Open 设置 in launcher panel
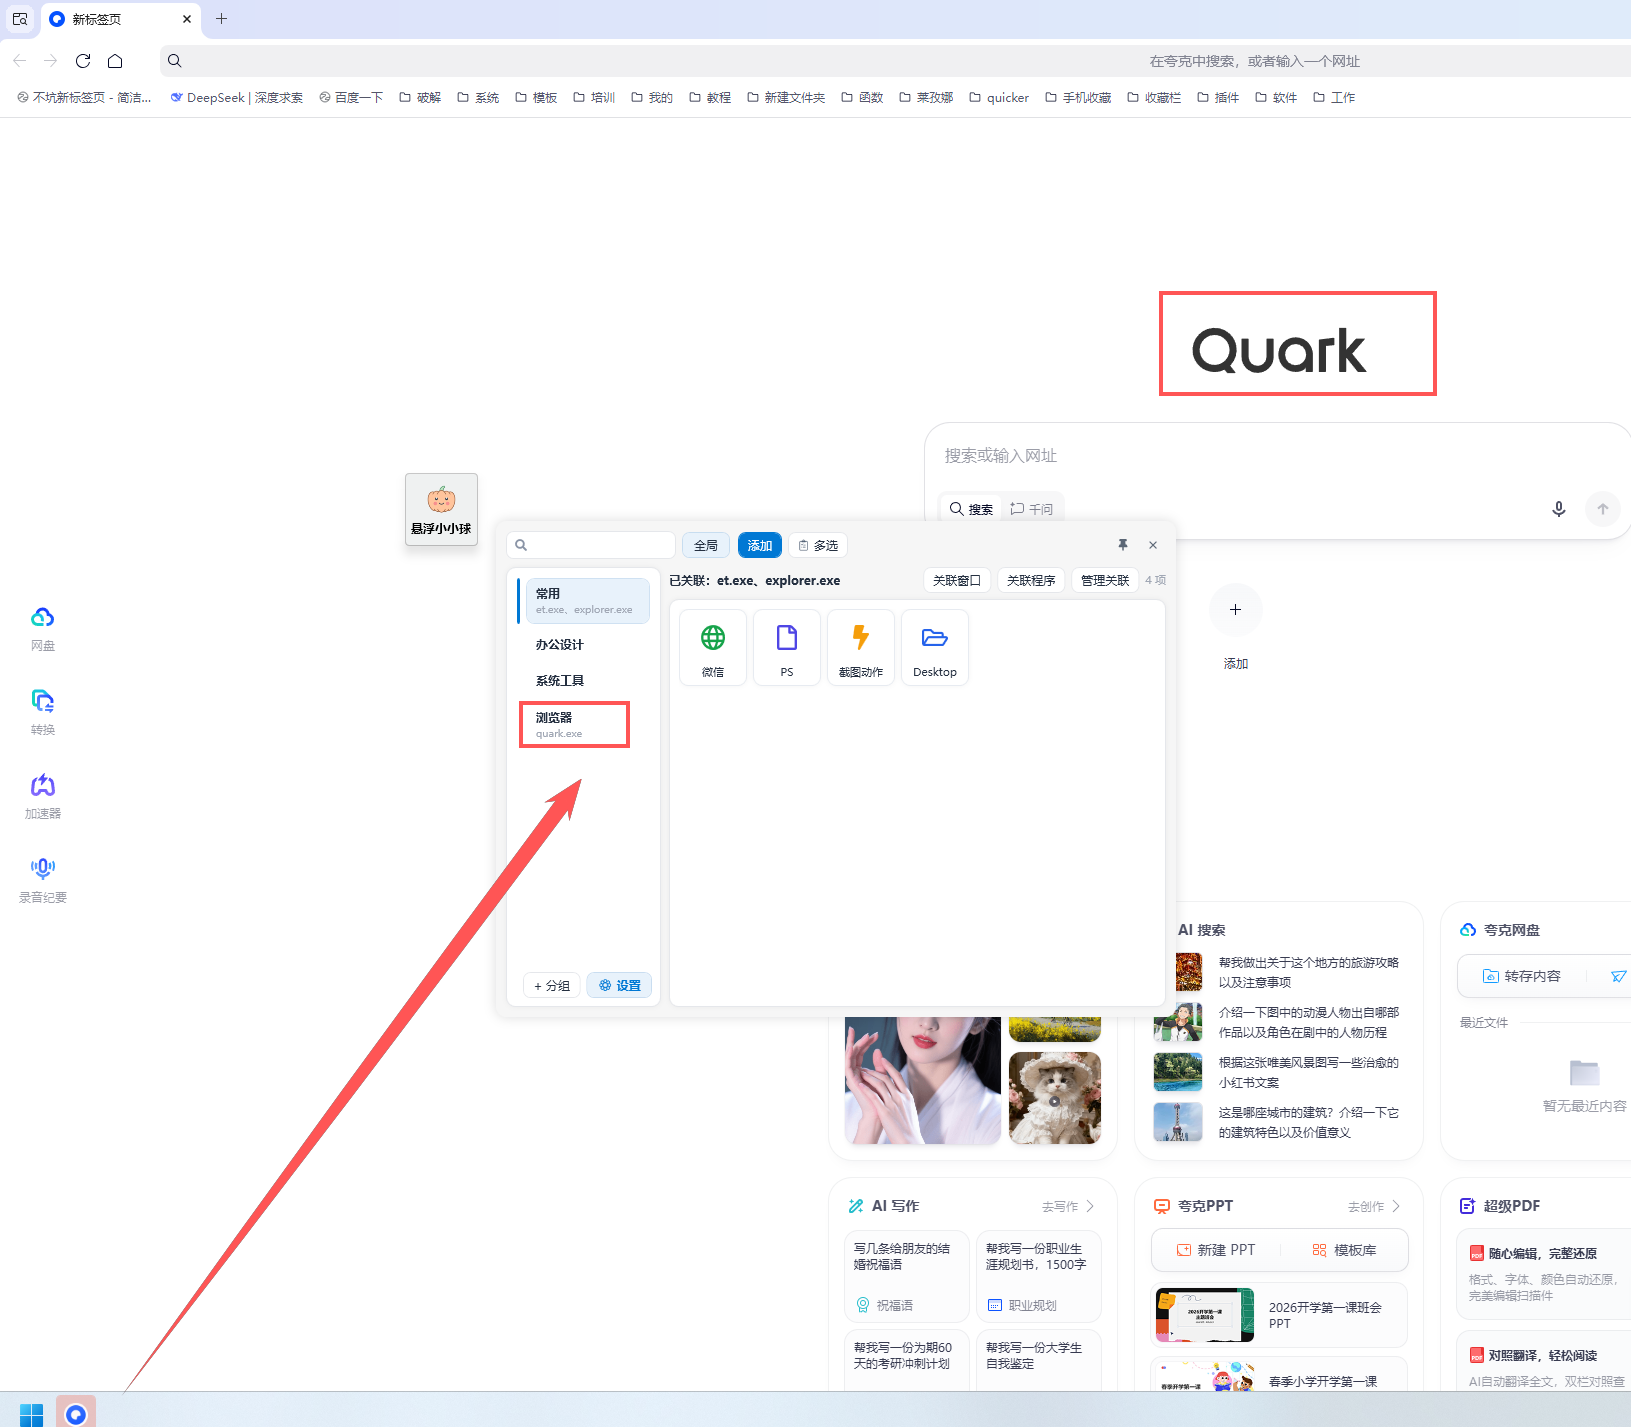This screenshot has height=1427, width=1631. (619, 985)
